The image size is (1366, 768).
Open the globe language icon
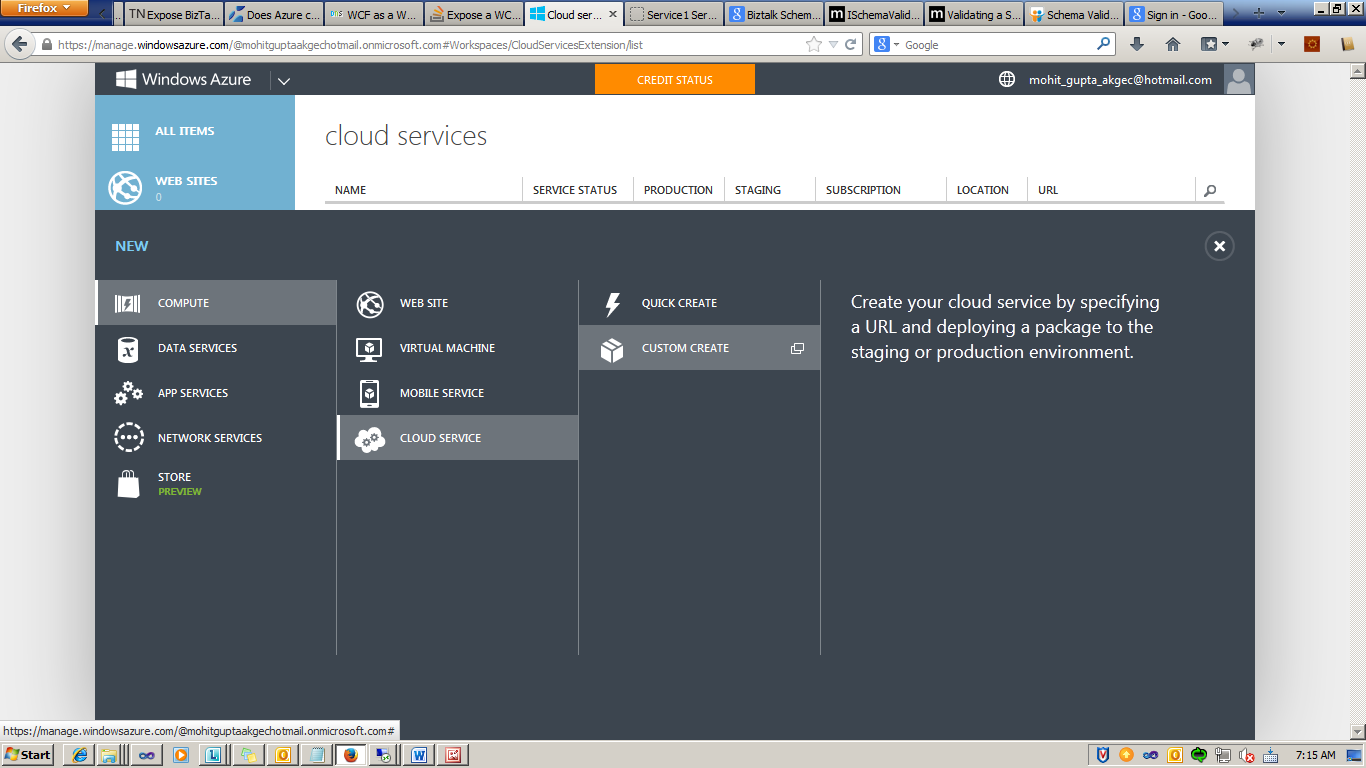coord(1007,80)
